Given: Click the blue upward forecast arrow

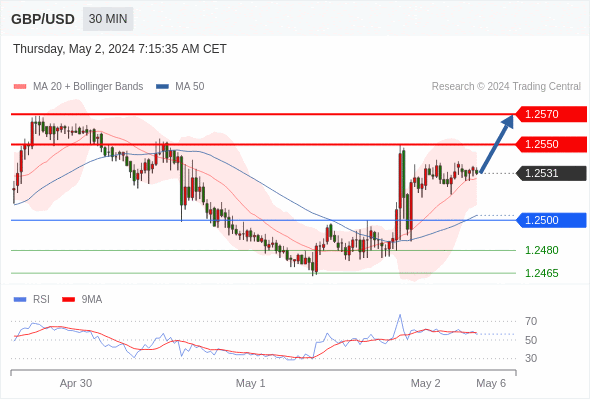Looking at the screenshot, I should pyautogui.click(x=497, y=144).
